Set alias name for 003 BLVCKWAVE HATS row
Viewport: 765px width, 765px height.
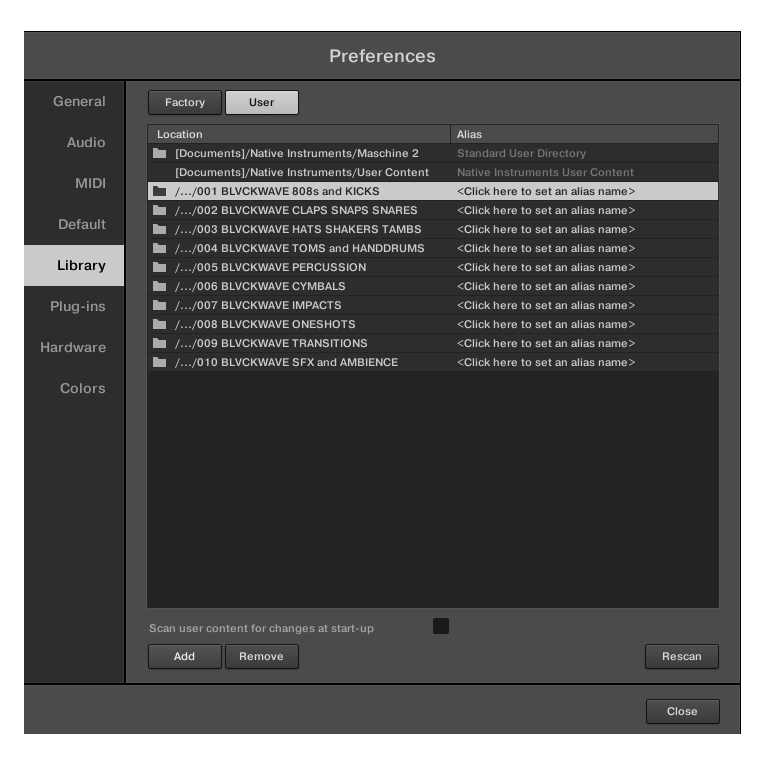point(545,229)
